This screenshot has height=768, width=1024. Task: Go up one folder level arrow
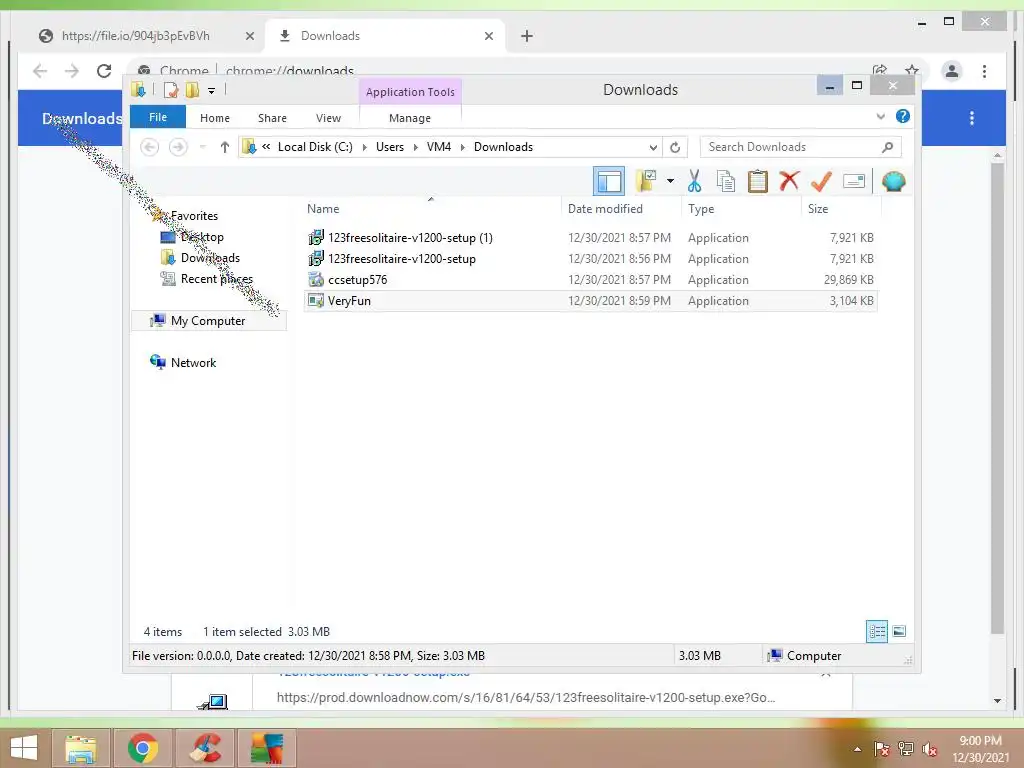pyautogui.click(x=225, y=147)
